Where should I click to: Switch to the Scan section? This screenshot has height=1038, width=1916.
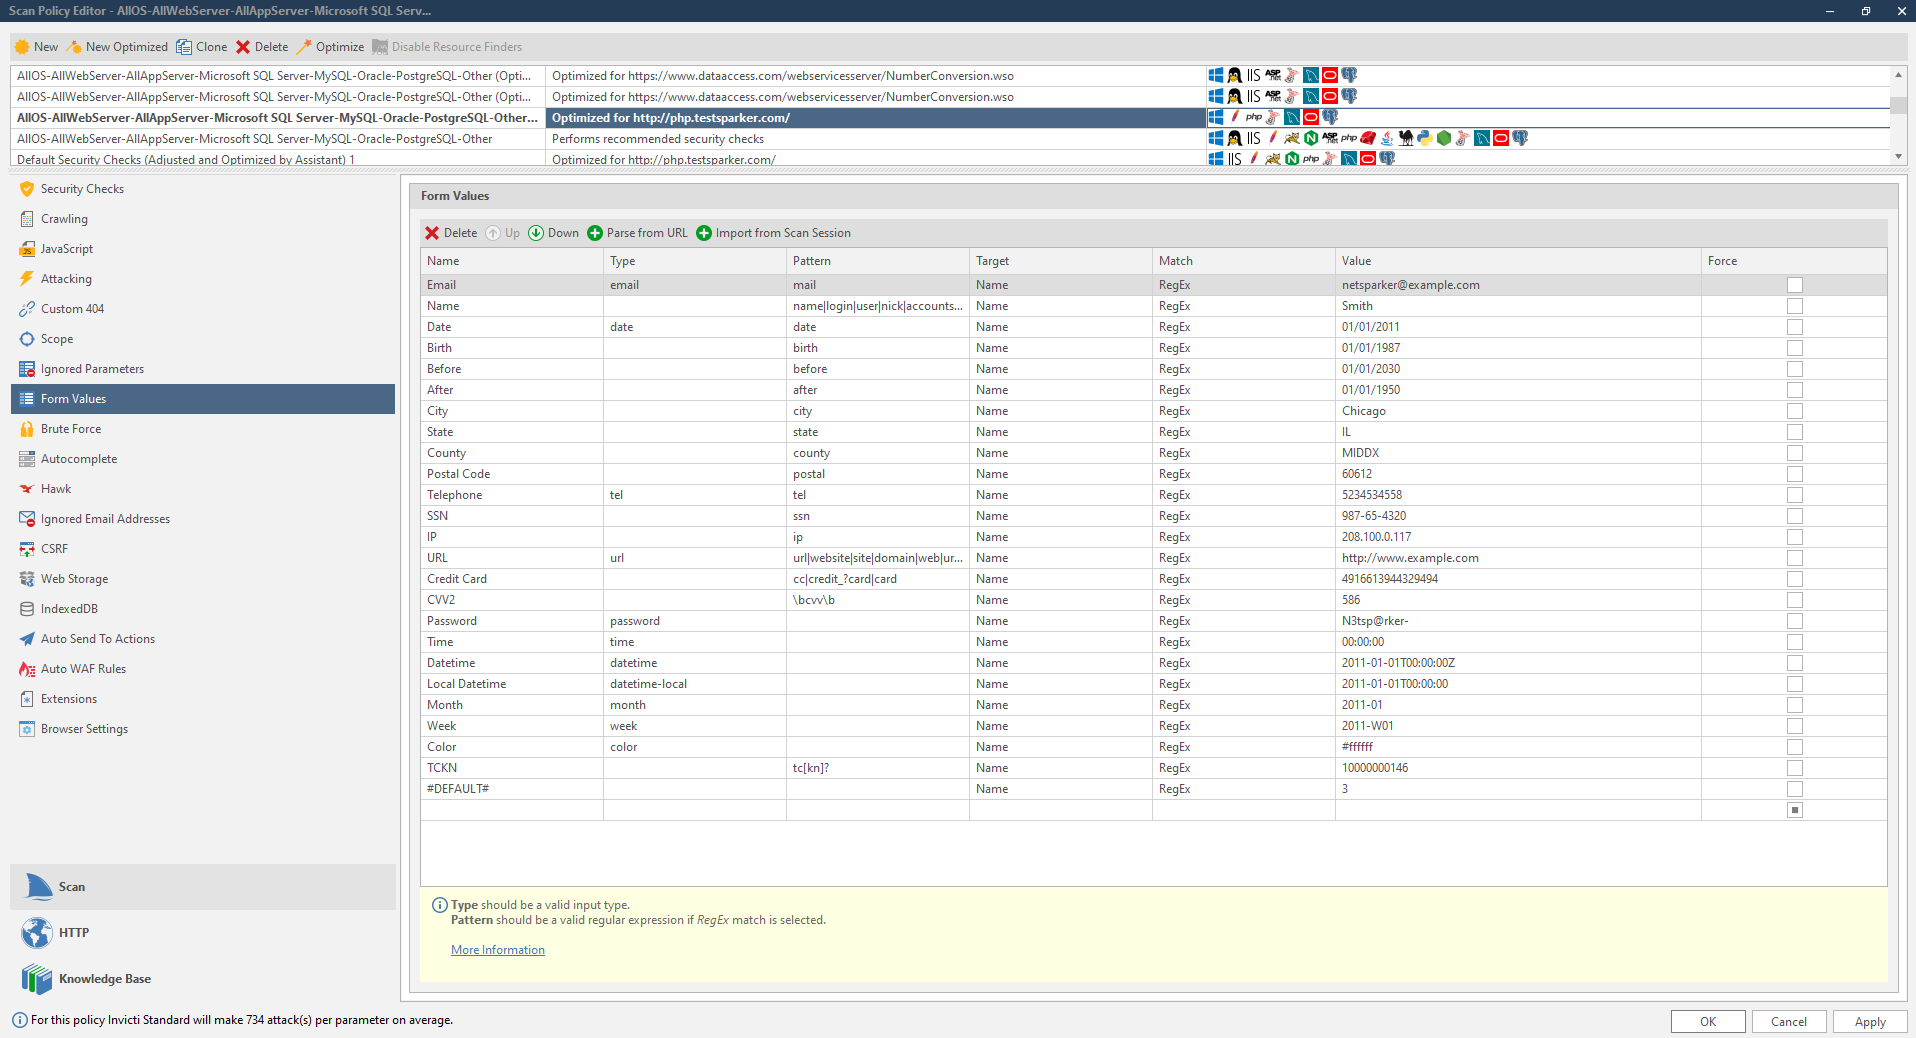(71, 886)
